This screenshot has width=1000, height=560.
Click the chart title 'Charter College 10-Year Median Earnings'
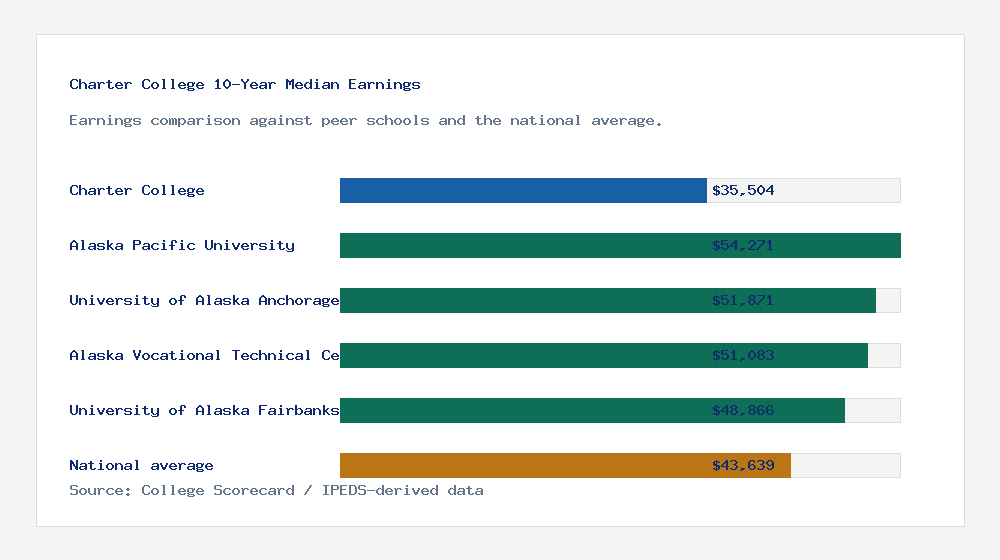pos(245,84)
